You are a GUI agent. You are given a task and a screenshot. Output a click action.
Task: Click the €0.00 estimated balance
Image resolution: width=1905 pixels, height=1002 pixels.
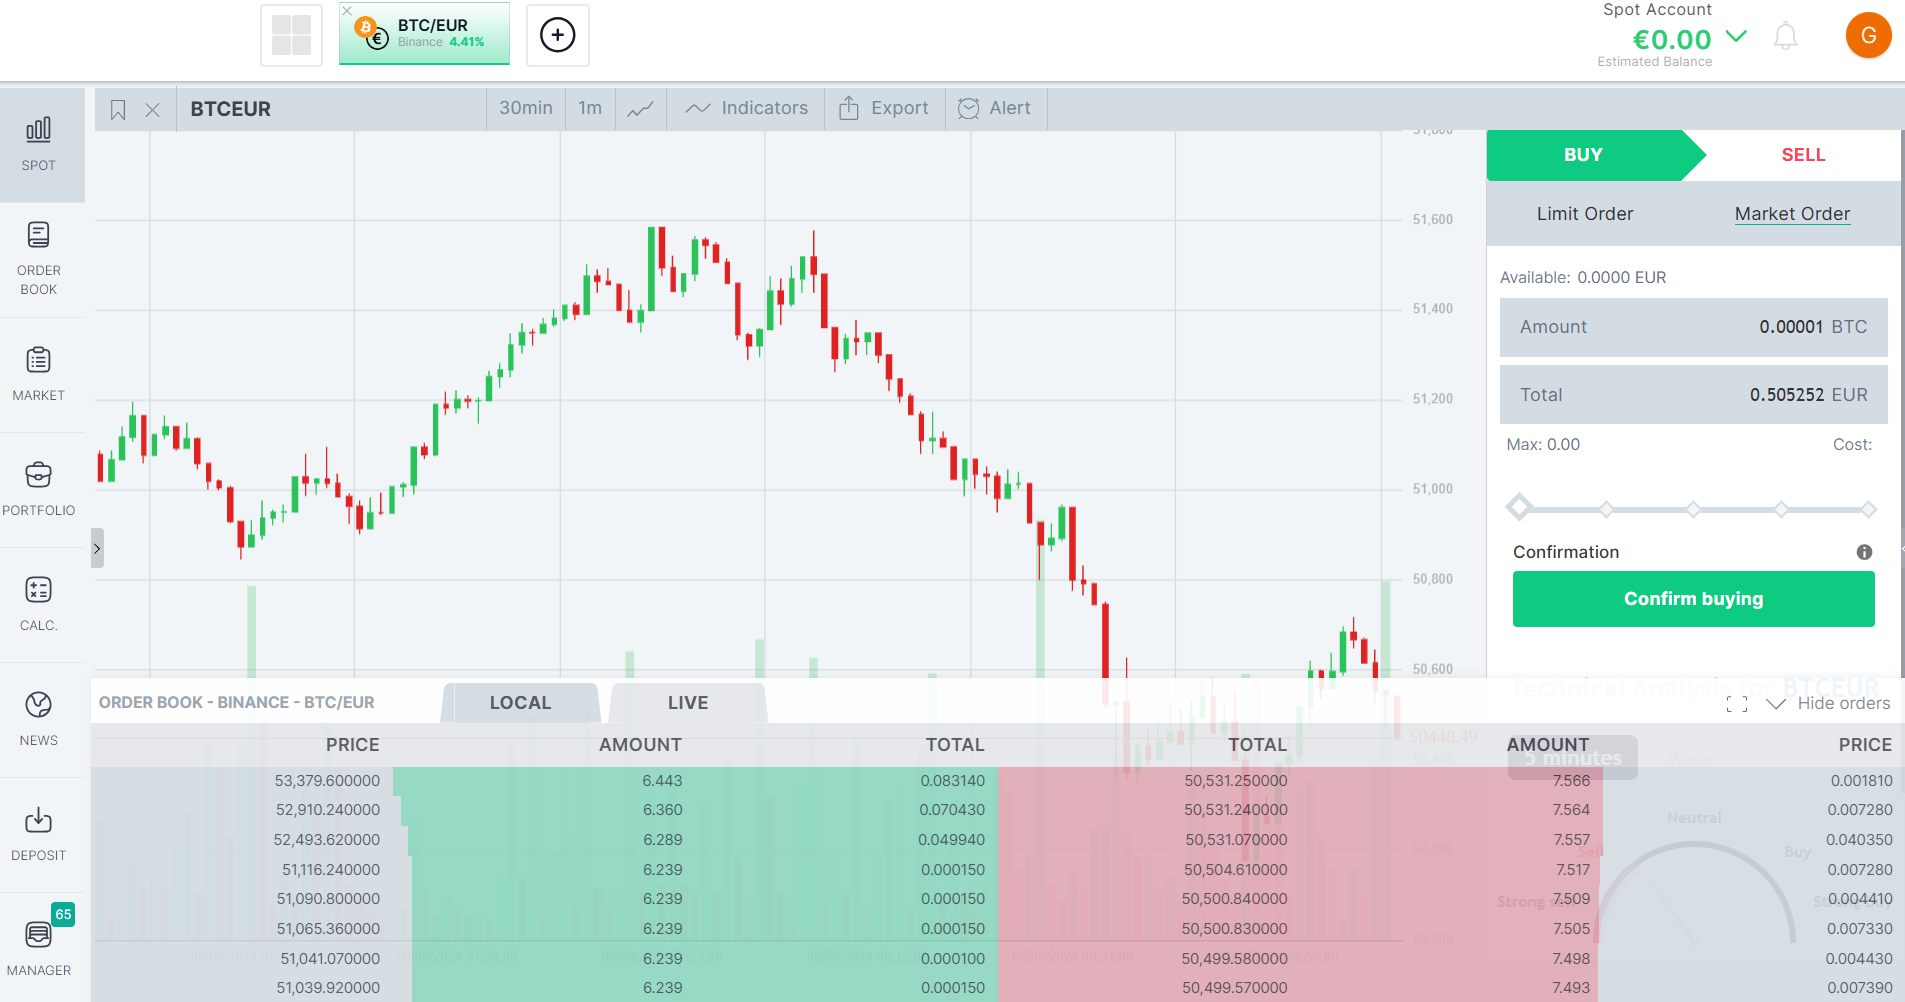click(x=1672, y=40)
